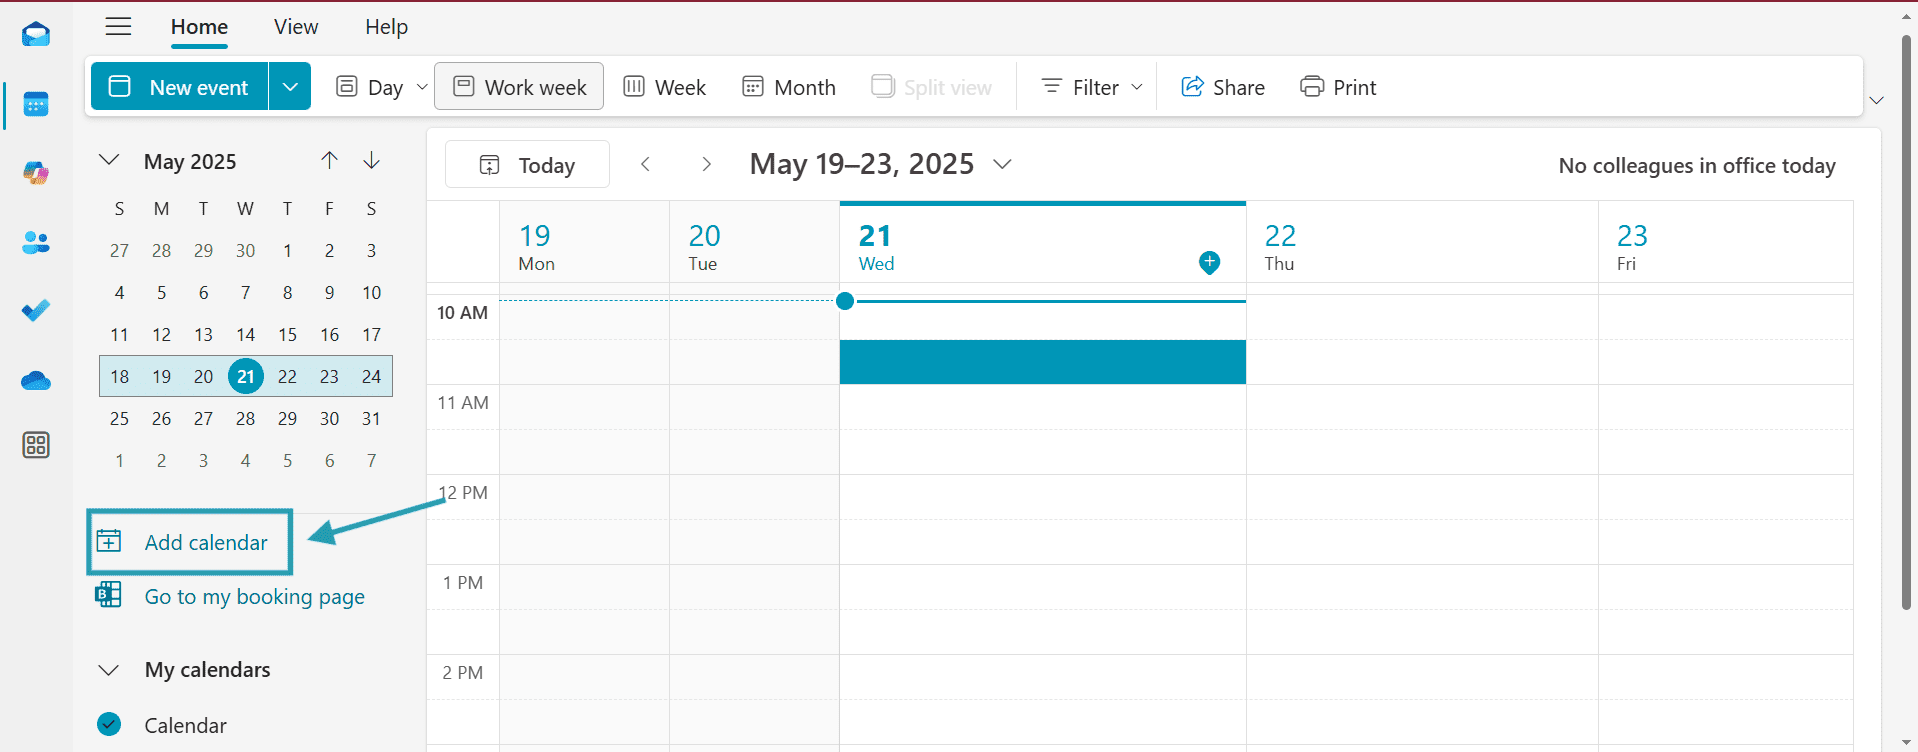Open the More apps grid icon
This screenshot has width=1918, height=752.
point(36,445)
